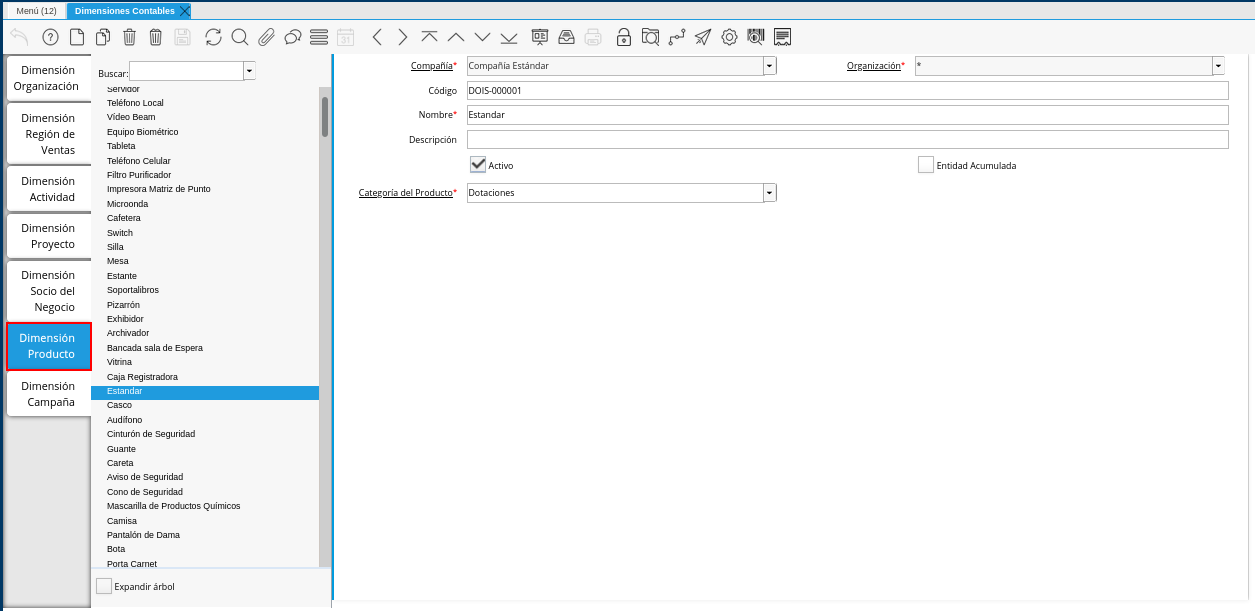The height and width of the screenshot is (611, 1255).
Task: Select Caja Registradora in the tree list
Action: 142,377
